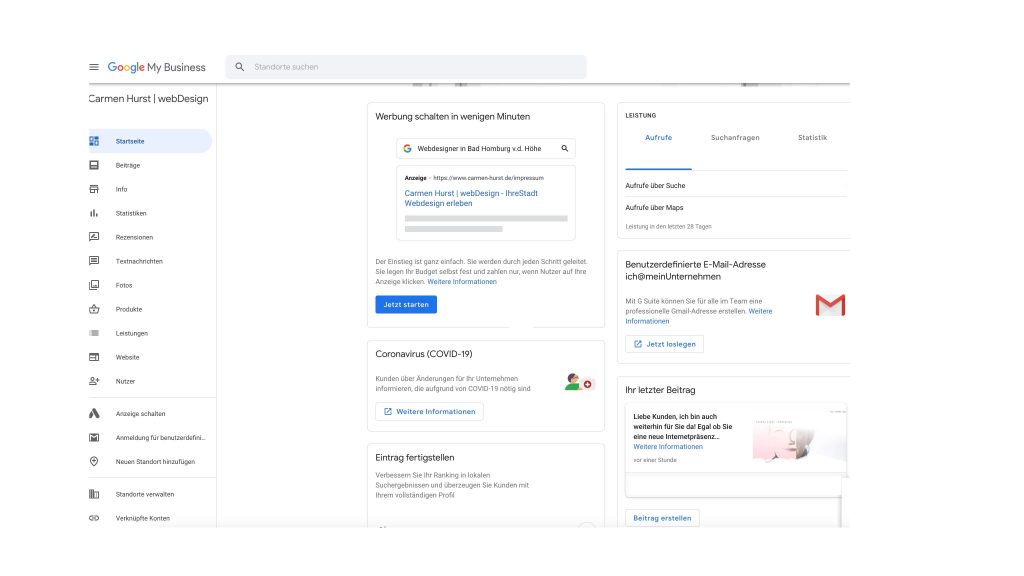Screen dimensions: 1024x576
Task: Click the Jetzt starten button
Action: tap(406, 304)
